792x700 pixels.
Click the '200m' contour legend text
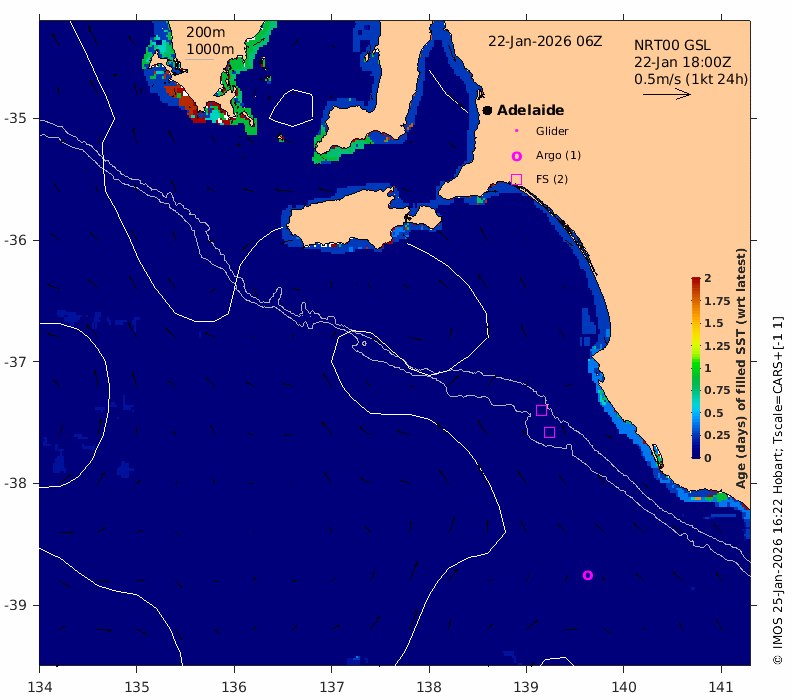click(x=206, y=32)
